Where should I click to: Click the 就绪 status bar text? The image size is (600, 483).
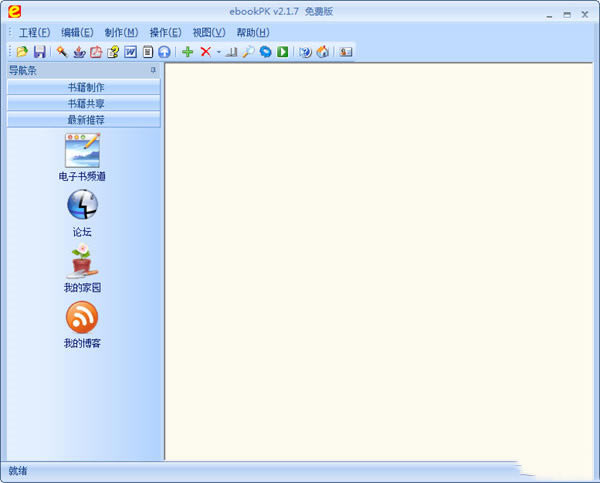[18, 471]
